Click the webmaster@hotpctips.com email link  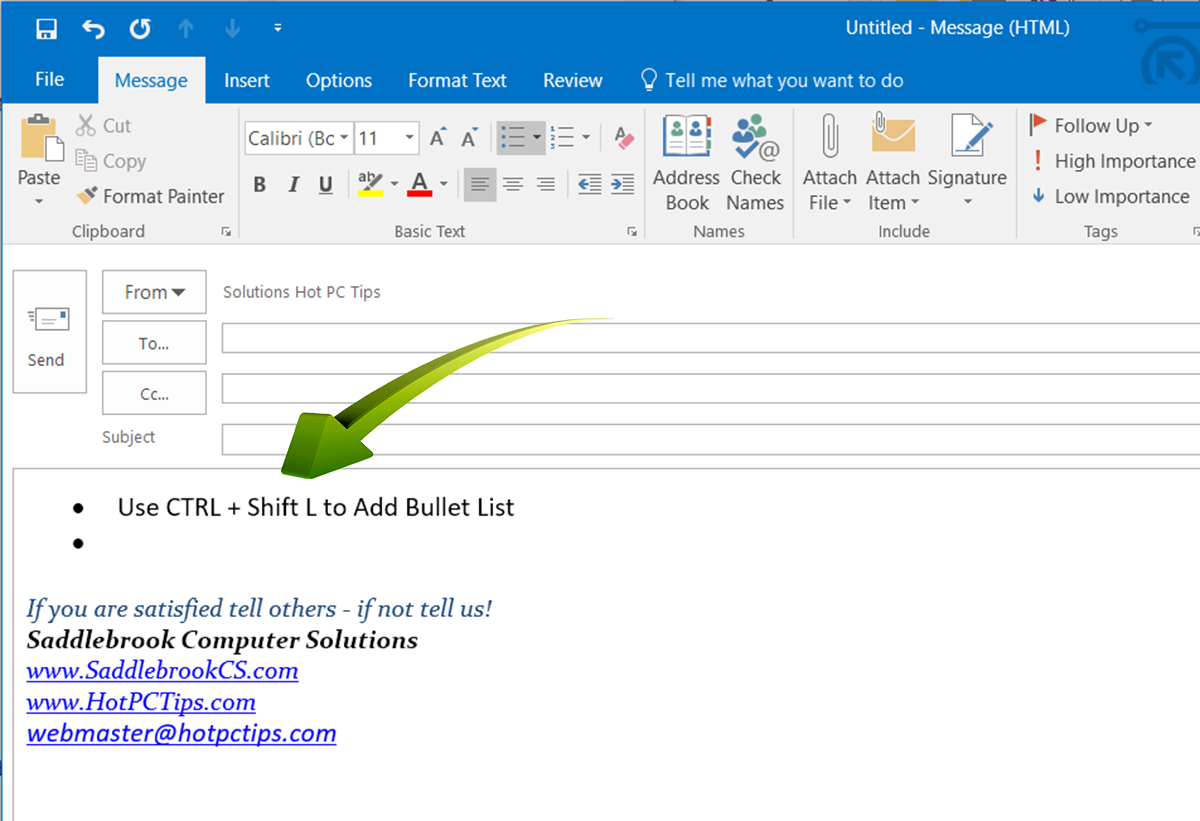181,734
